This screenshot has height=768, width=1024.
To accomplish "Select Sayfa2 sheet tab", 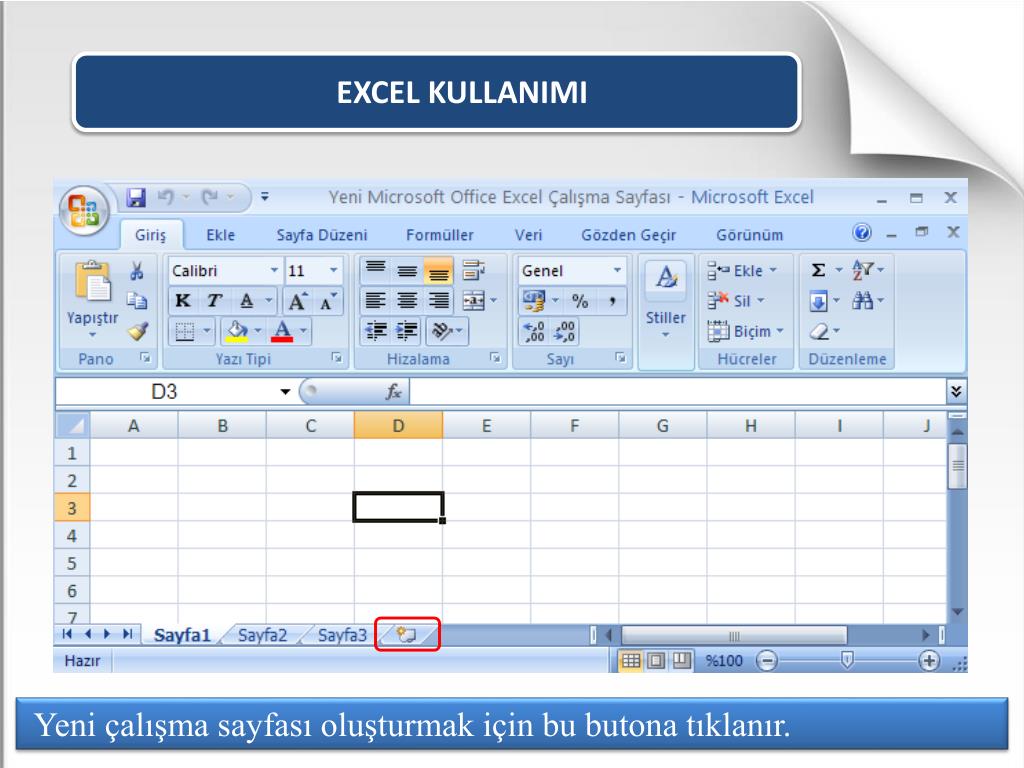I will click(x=263, y=635).
